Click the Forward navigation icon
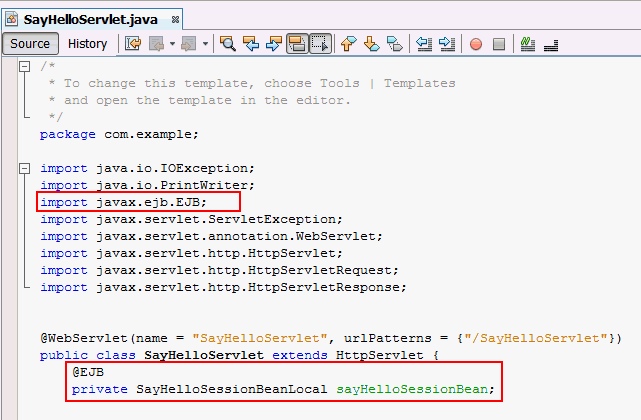The height and width of the screenshot is (420, 641). (x=189, y=43)
